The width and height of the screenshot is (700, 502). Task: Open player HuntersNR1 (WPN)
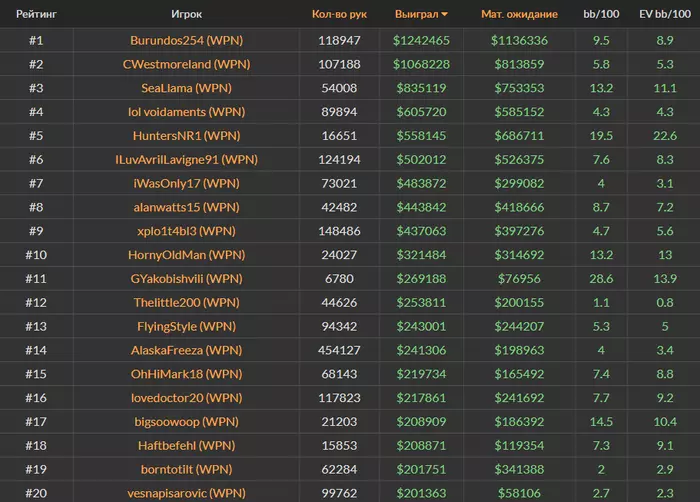187,136
